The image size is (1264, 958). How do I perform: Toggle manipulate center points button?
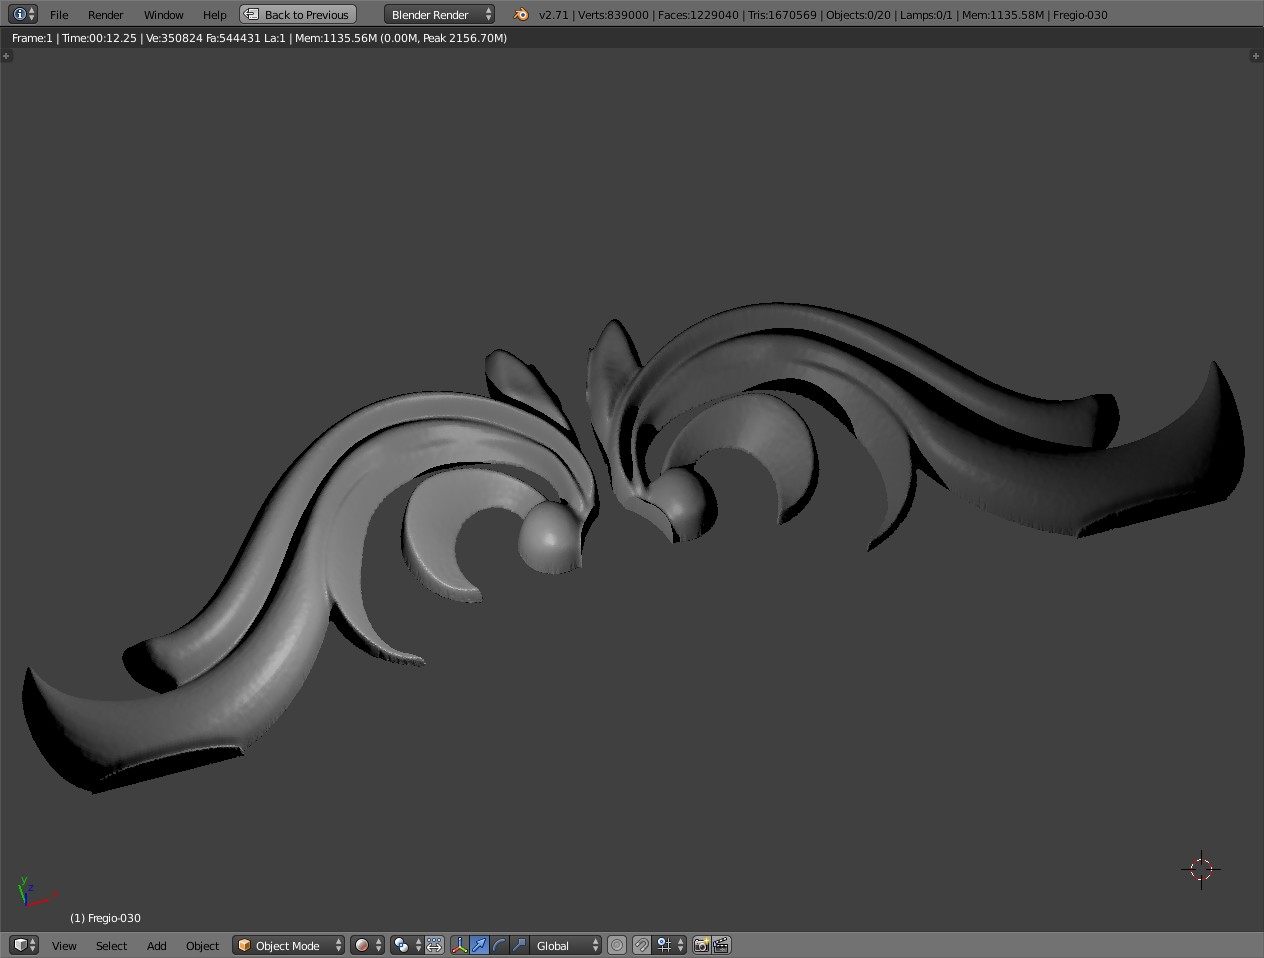coord(434,945)
